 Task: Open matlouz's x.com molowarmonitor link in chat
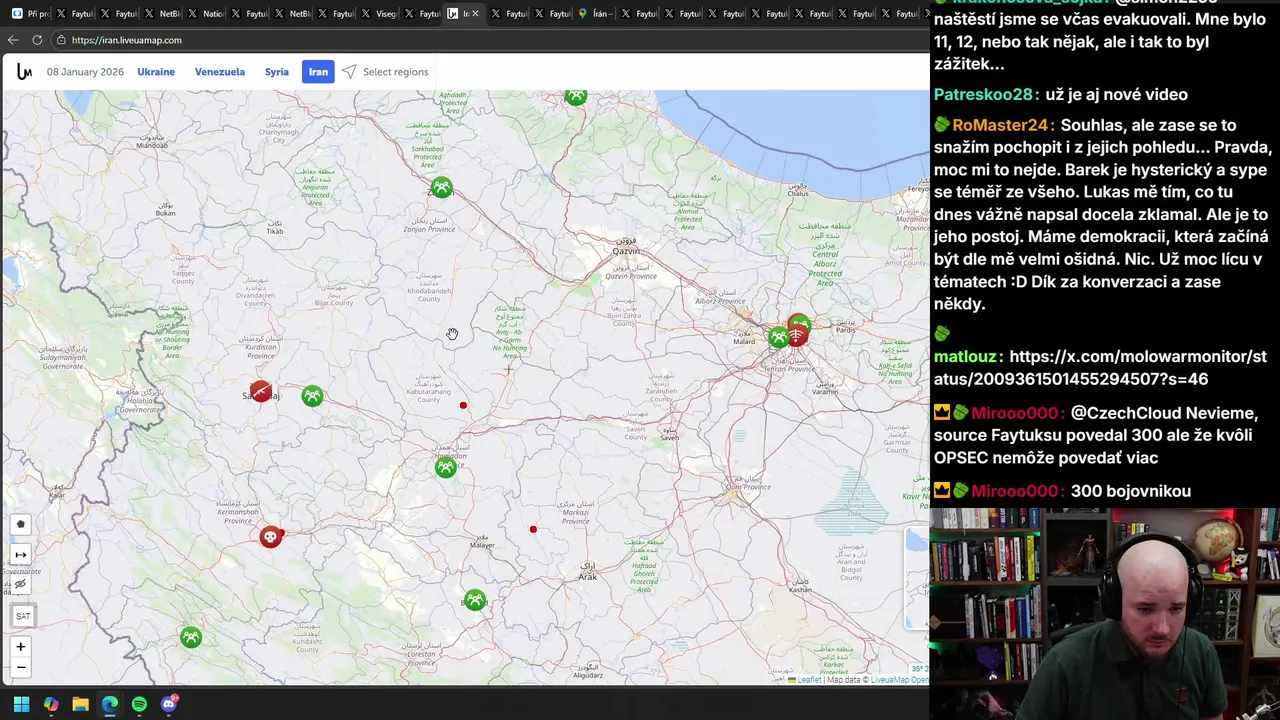pyautogui.click(x=1100, y=368)
